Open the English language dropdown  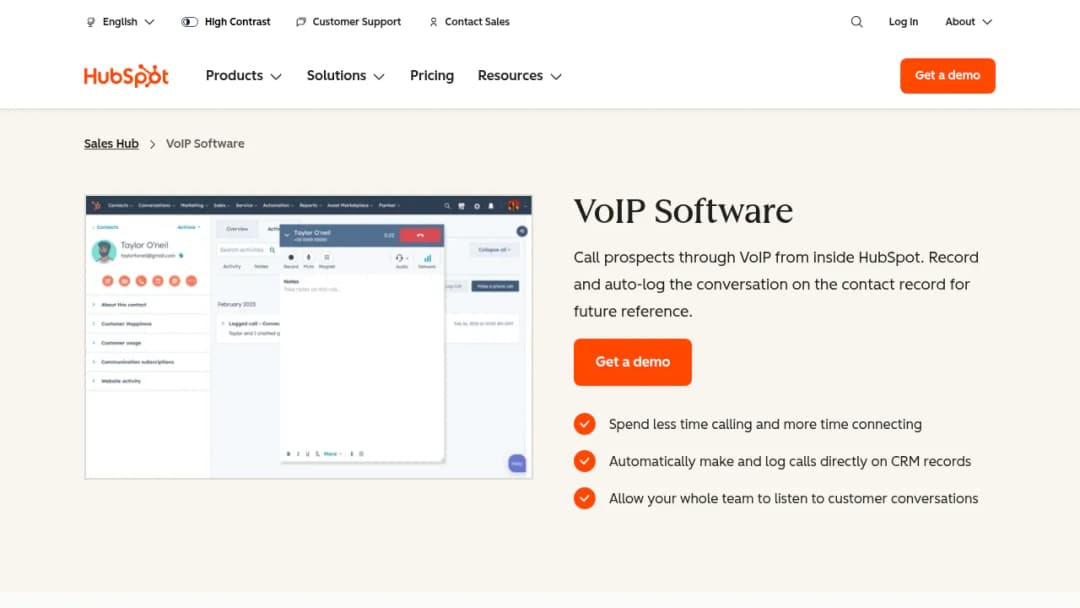point(121,22)
